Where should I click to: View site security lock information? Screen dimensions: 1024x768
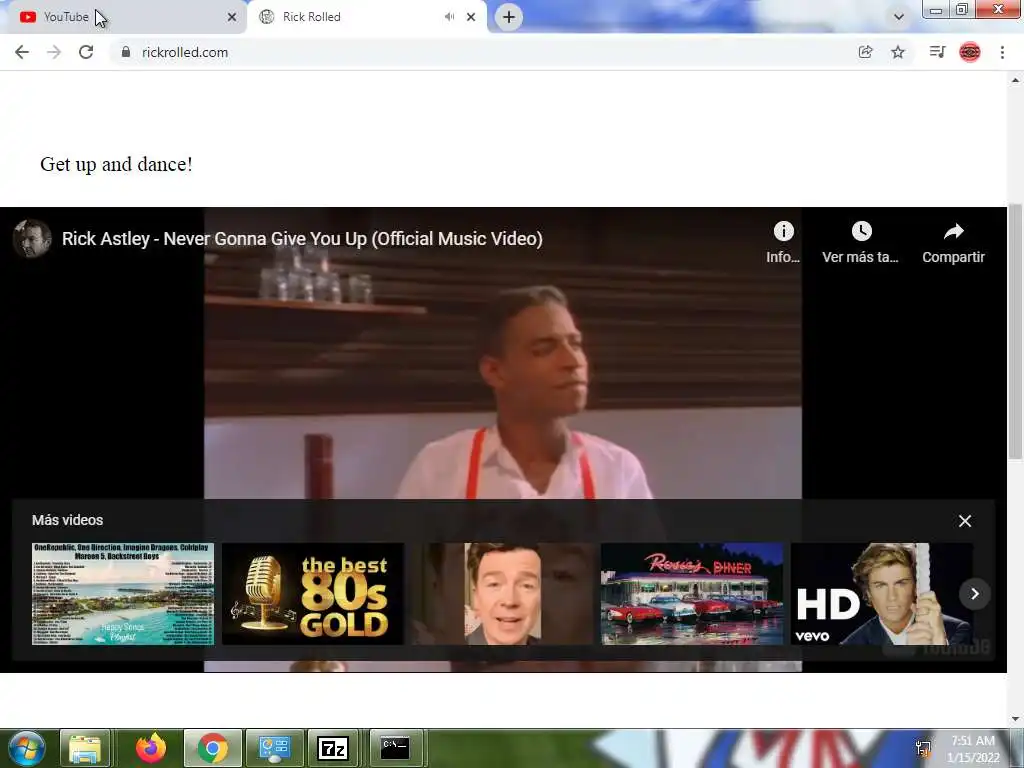pos(125,52)
